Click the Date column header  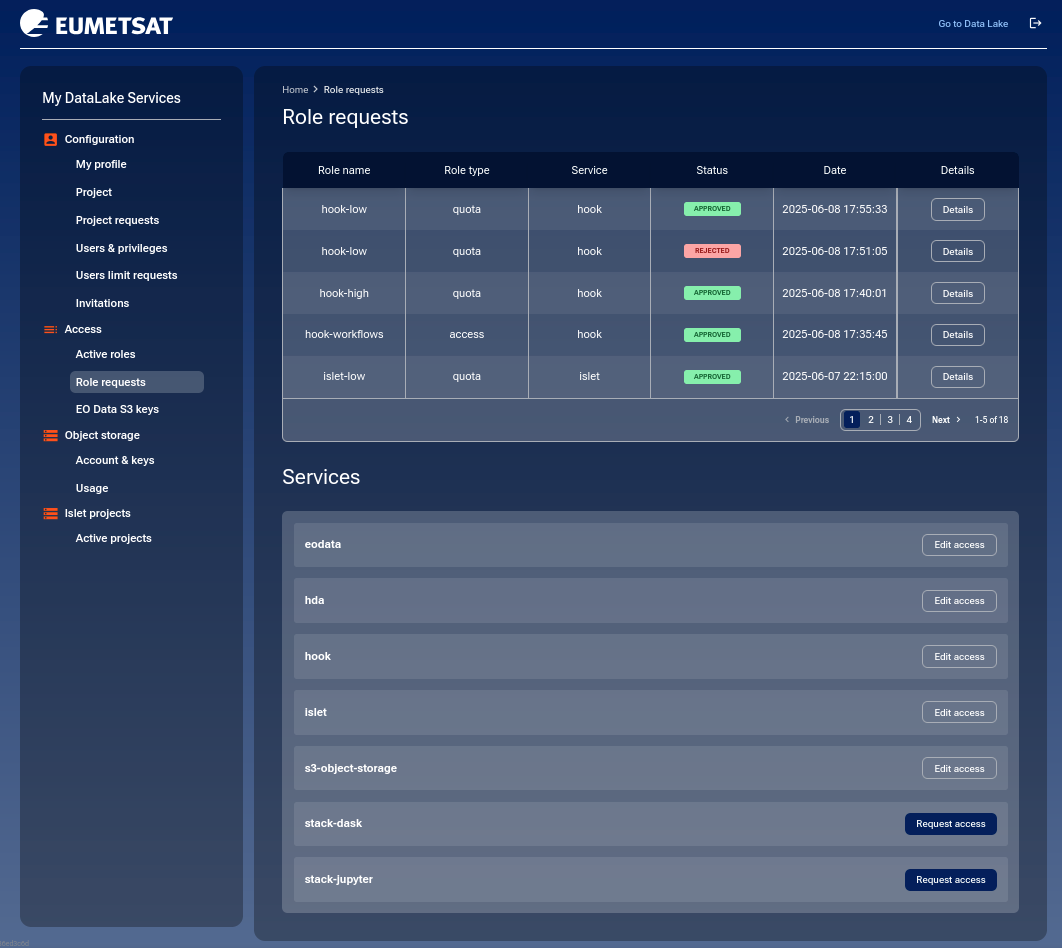[834, 170]
